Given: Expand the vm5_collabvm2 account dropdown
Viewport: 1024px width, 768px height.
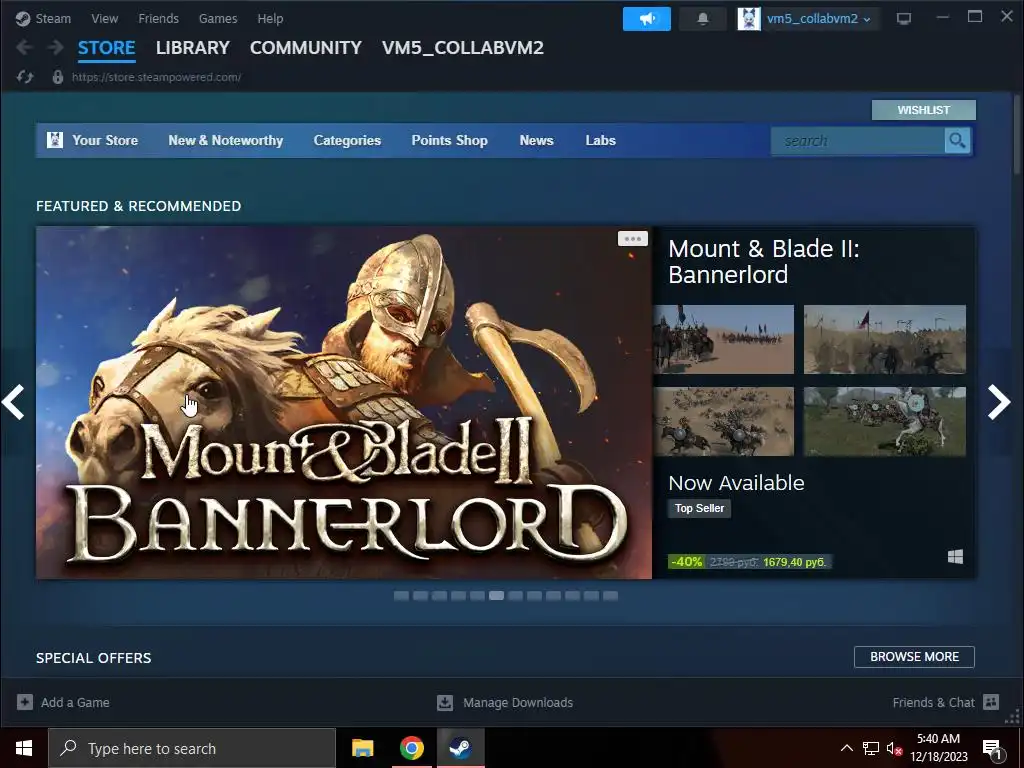Looking at the screenshot, I should point(867,20).
